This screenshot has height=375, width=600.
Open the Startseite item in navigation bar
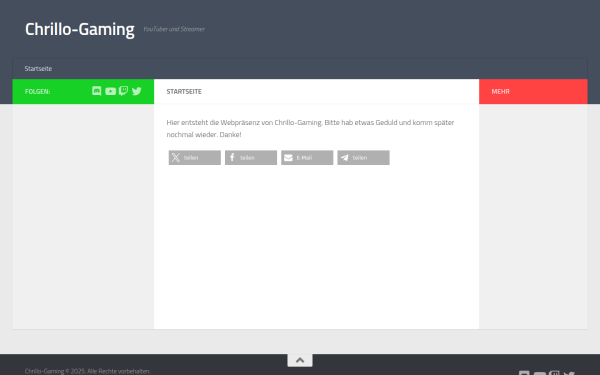coord(38,68)
